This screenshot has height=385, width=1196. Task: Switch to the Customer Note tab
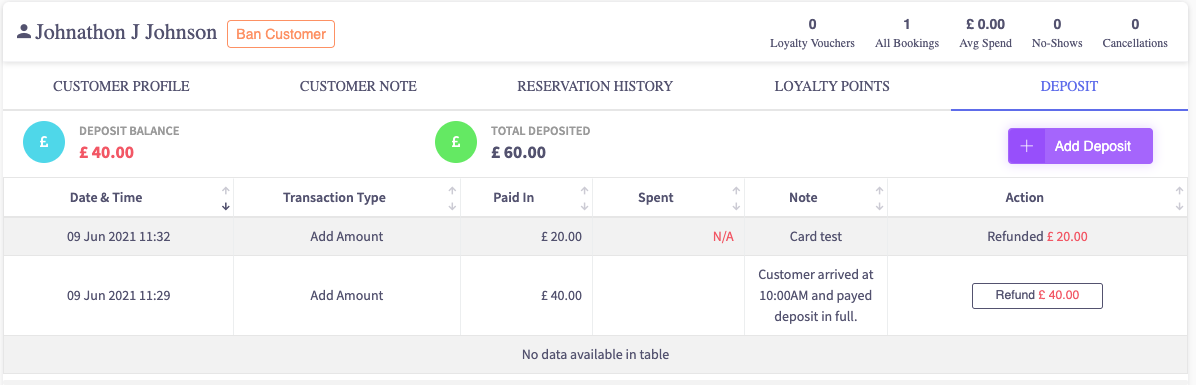(358, 86)
